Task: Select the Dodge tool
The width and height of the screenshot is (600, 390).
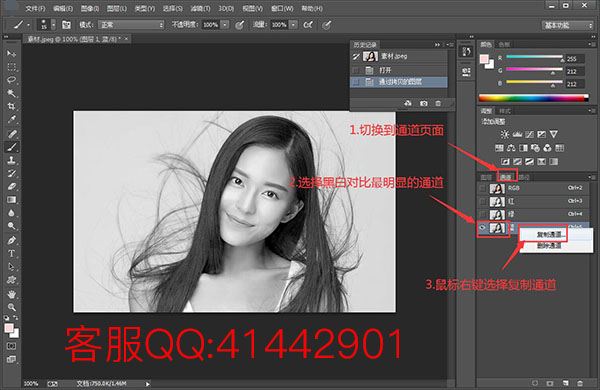Action: [x=11, y=226]
